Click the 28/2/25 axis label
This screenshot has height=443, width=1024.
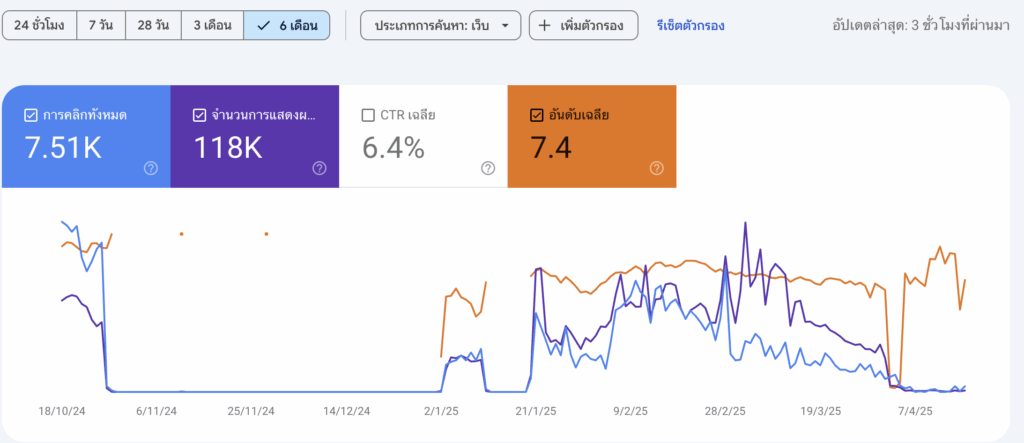[x=725, y=411]
